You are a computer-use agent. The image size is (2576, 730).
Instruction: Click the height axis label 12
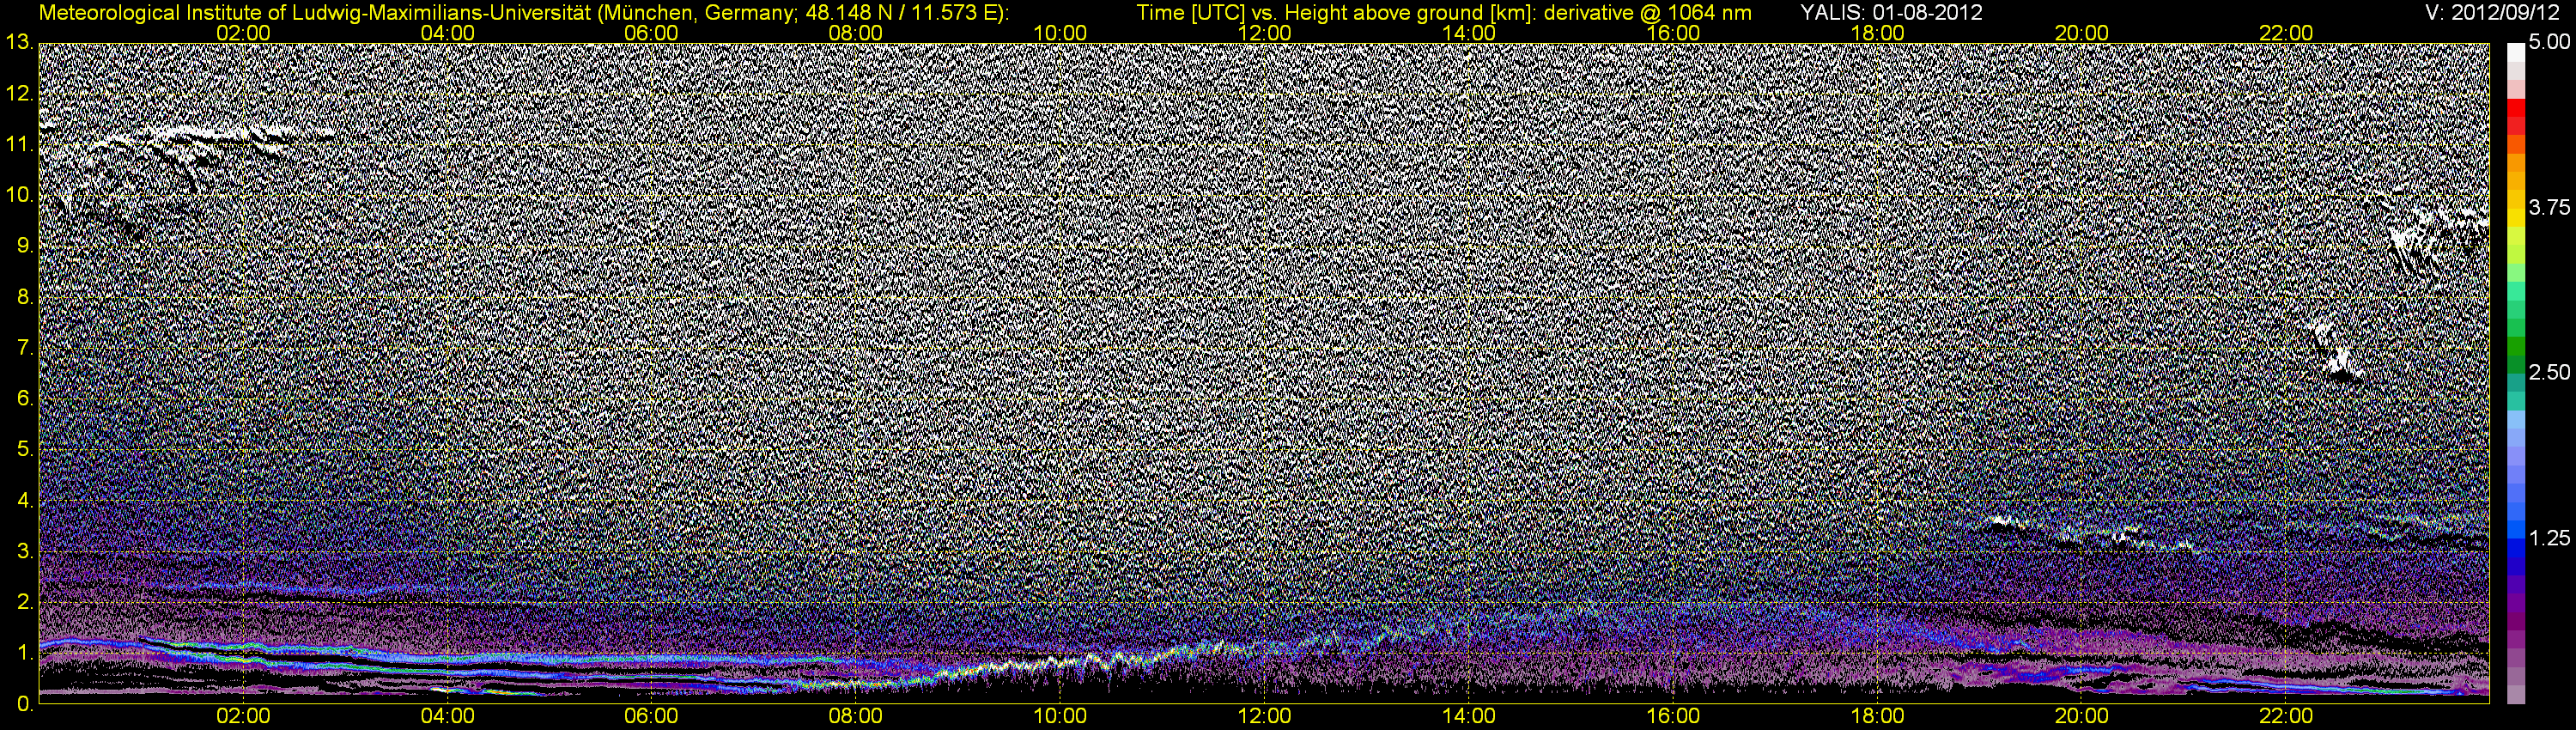pos(19,94)
